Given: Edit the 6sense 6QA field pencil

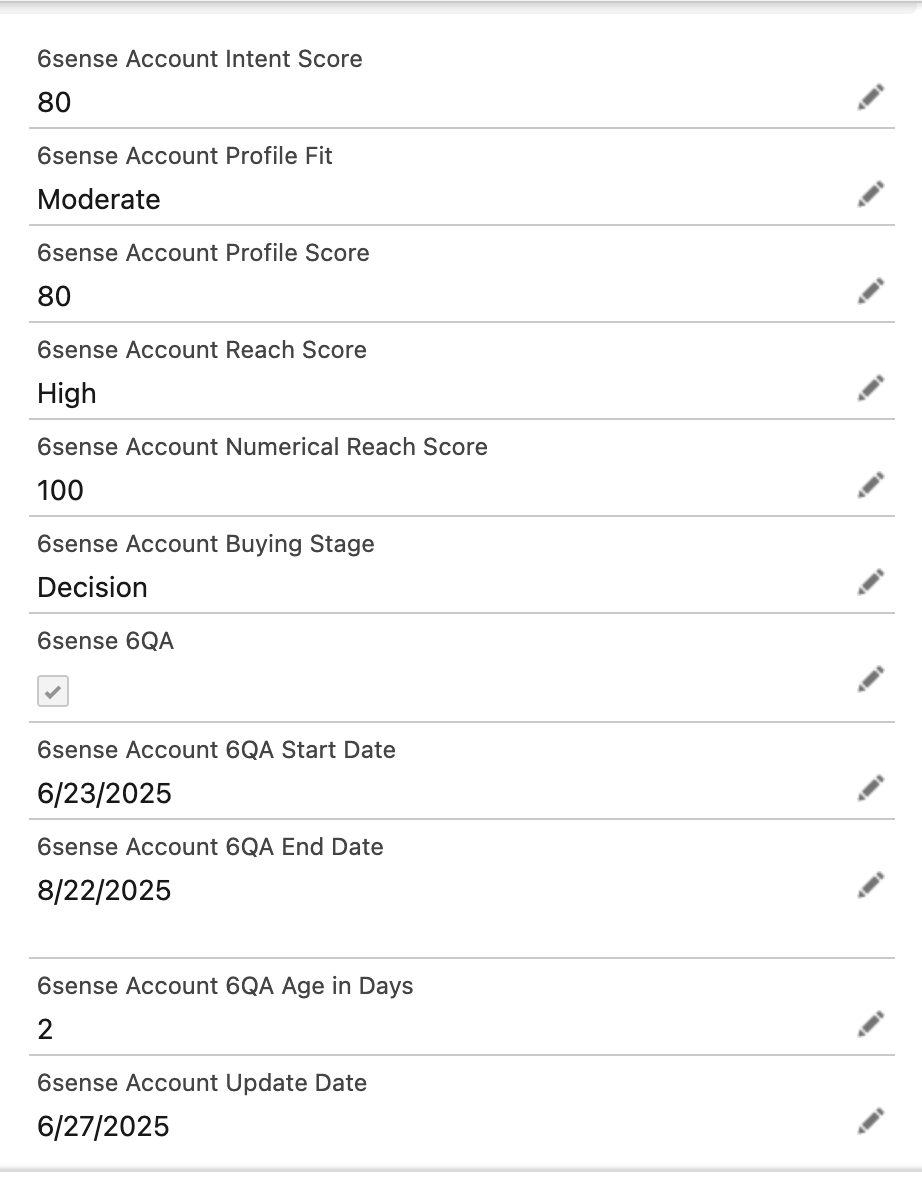Looking at the screenshot, I should coord(871,679).
